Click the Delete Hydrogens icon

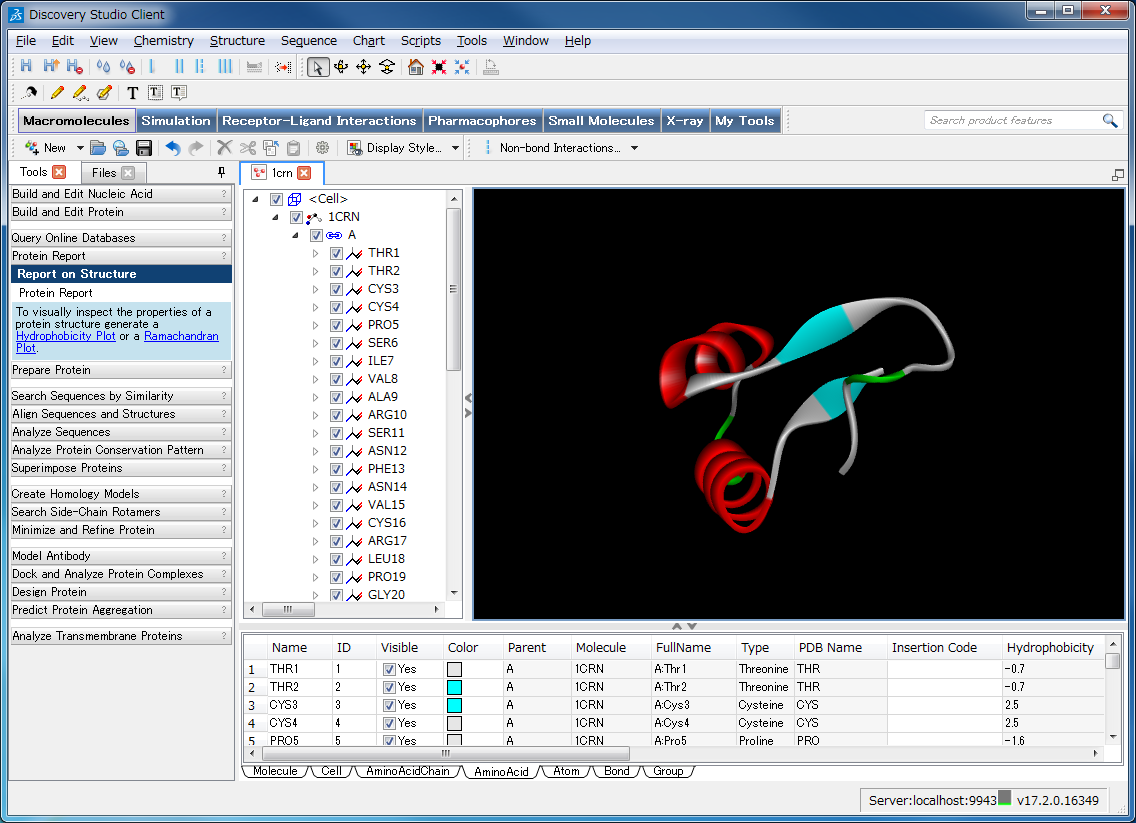pos(74,67)
